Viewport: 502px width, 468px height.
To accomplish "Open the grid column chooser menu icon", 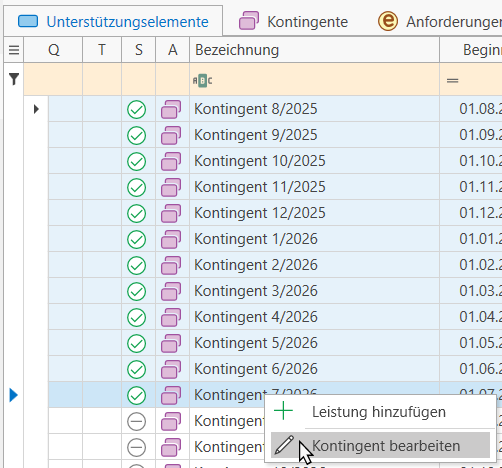I will pos(14,50).
